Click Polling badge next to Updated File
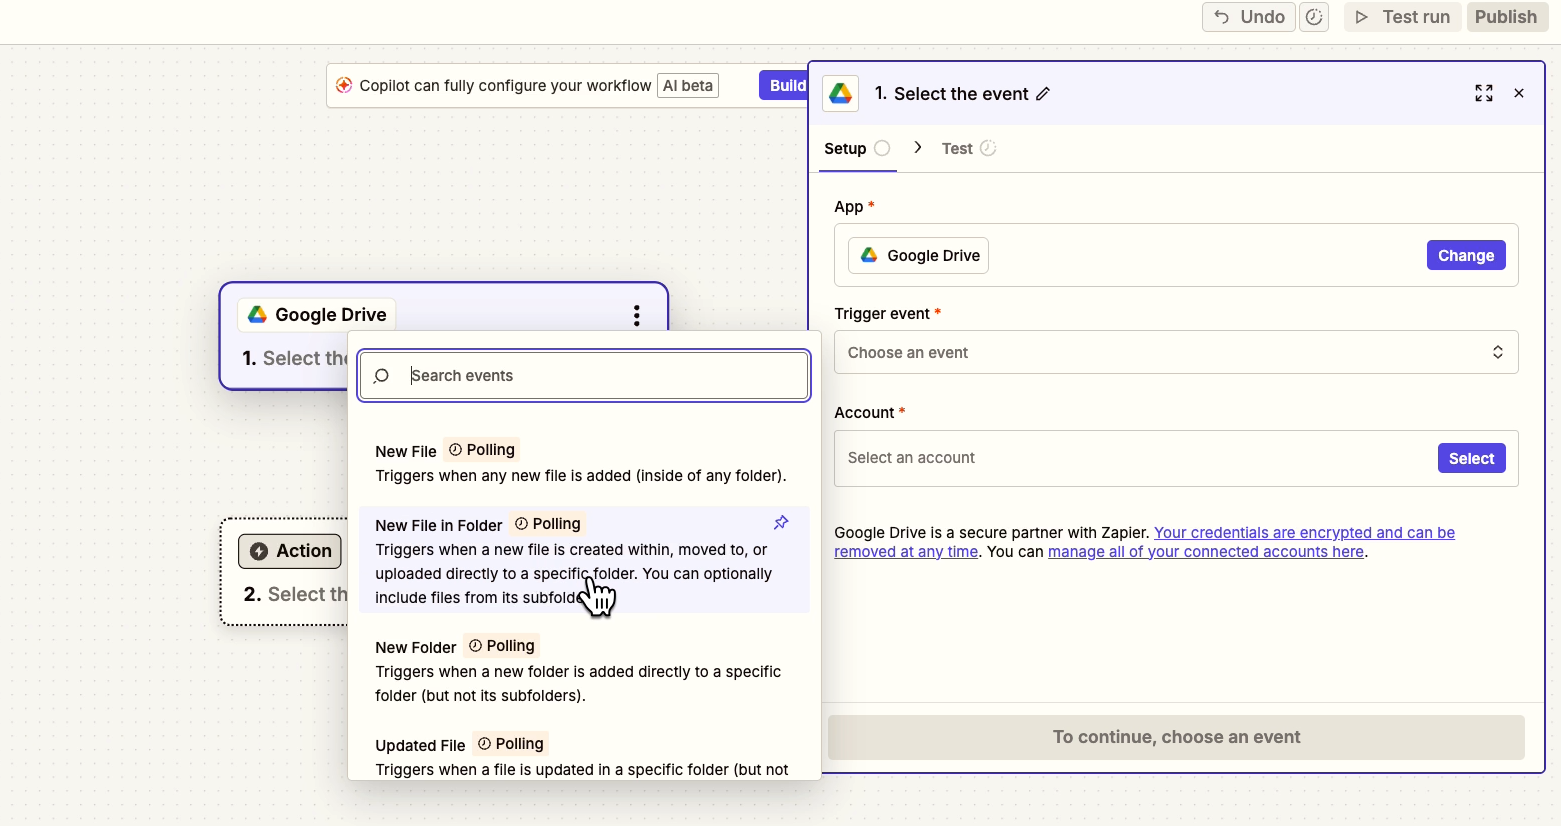Screen dimensions: 1561x826 coord(511,744)
